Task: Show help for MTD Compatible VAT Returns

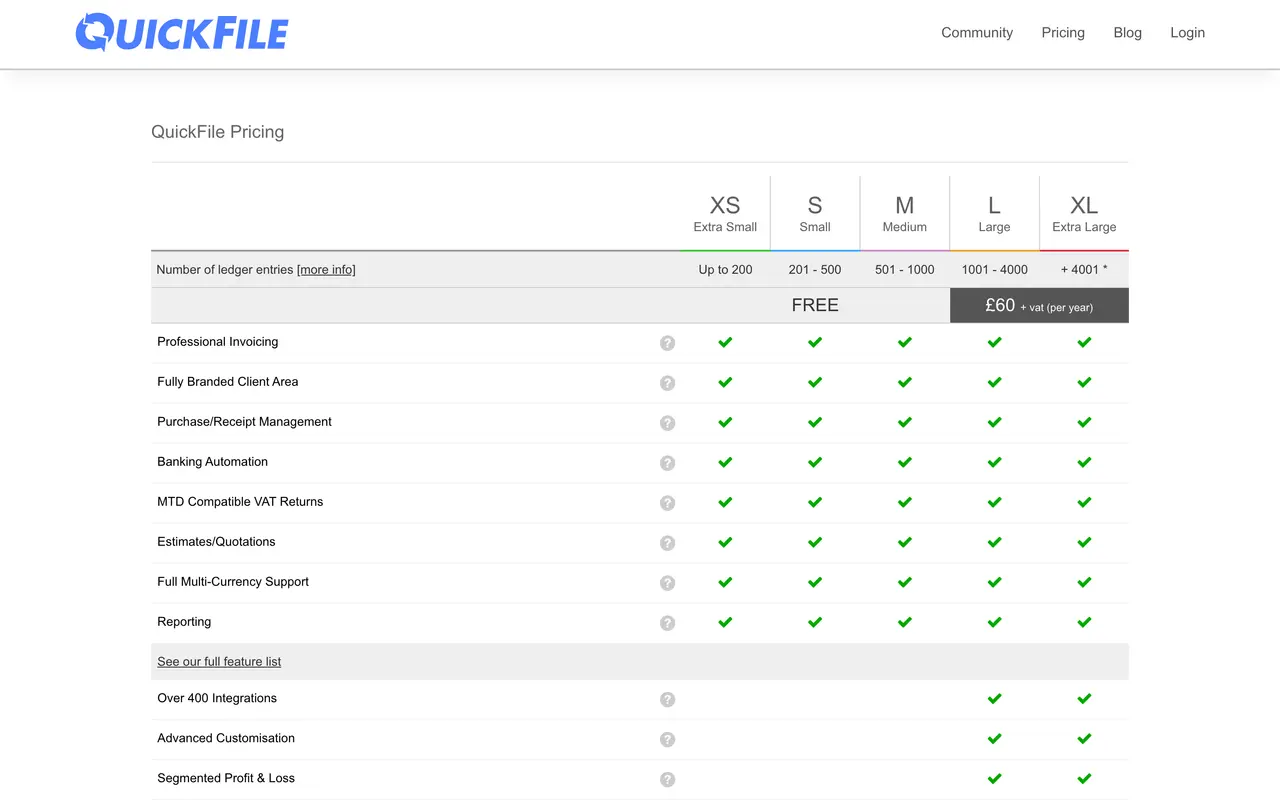Action: tap(667, 503)
